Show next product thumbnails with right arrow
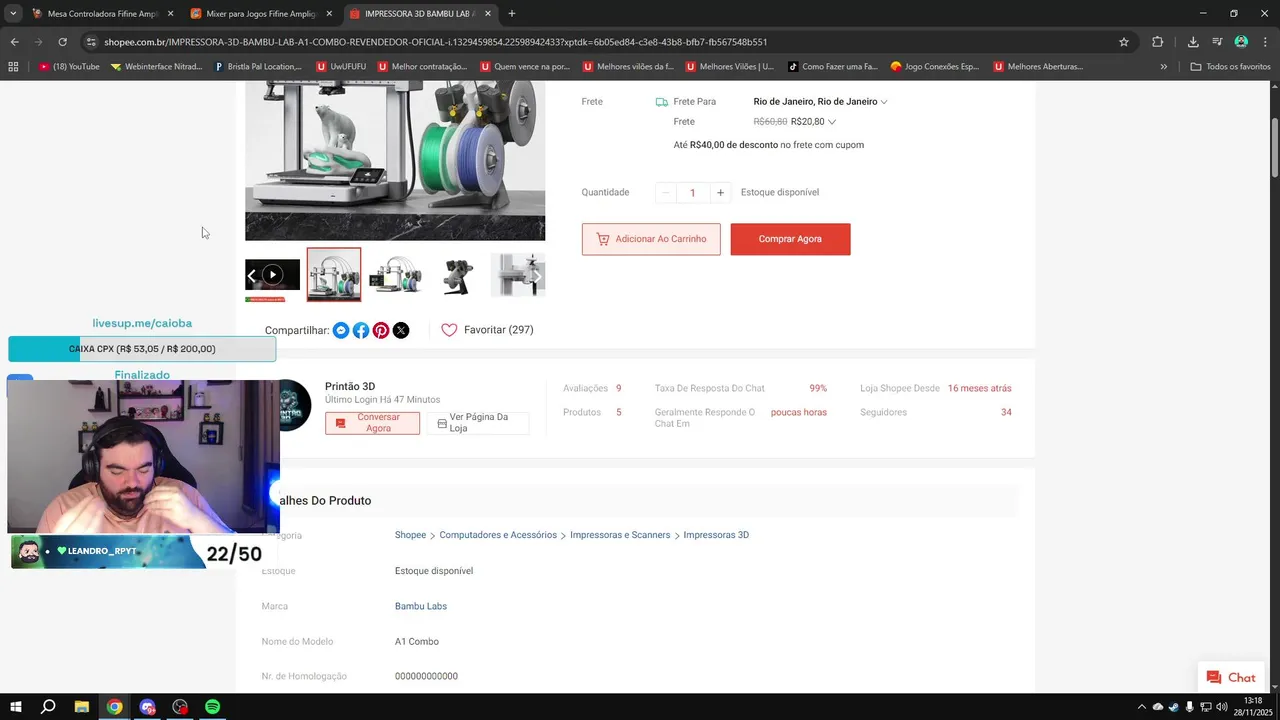The height and width of the screenshot is (720, 1280). coord(537,276)
